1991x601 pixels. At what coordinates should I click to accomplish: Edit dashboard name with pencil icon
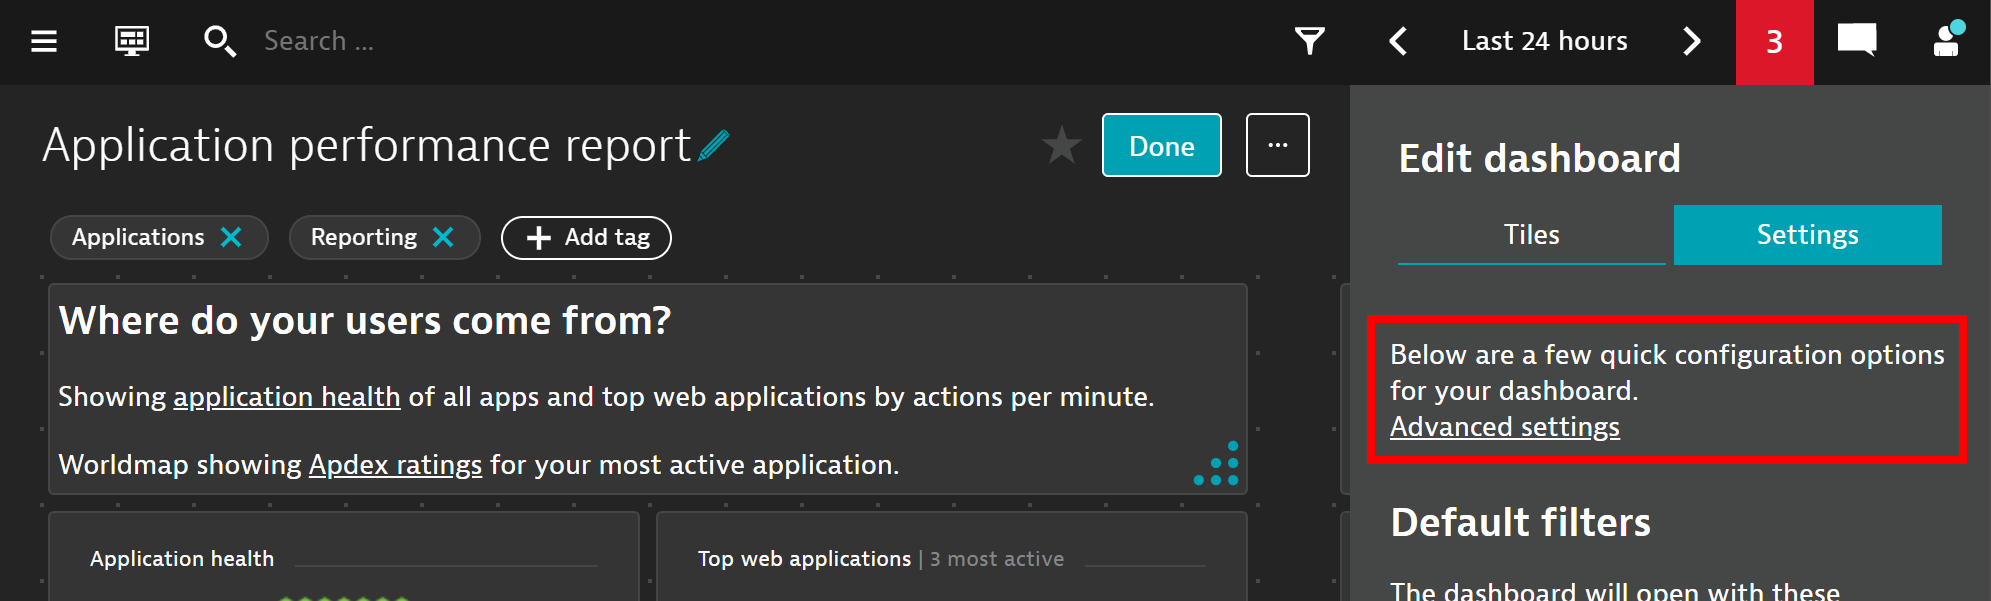click(x=714, y=146)
